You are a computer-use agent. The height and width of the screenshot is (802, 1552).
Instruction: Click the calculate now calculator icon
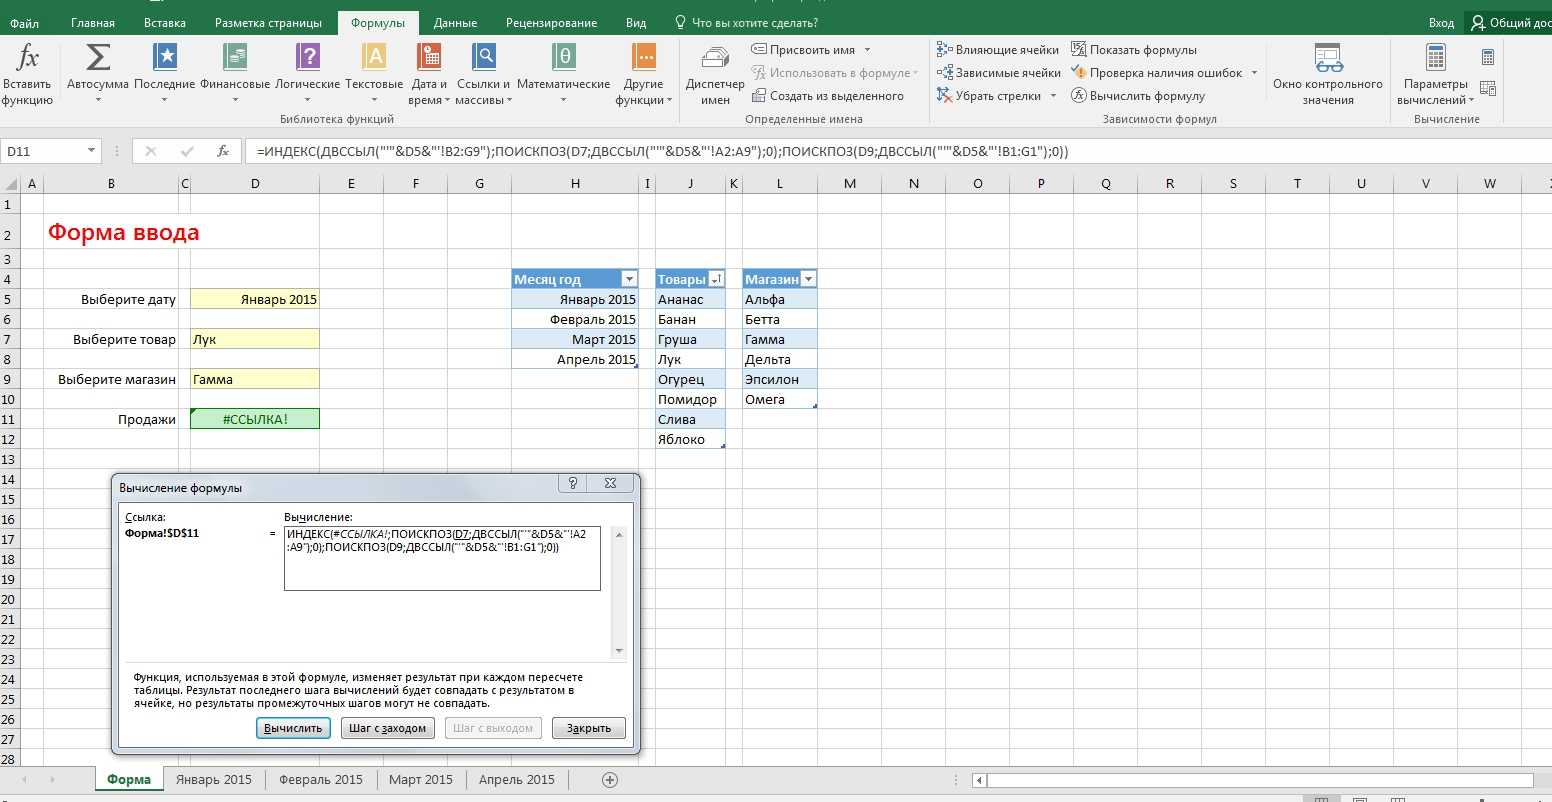[1488, 58]
